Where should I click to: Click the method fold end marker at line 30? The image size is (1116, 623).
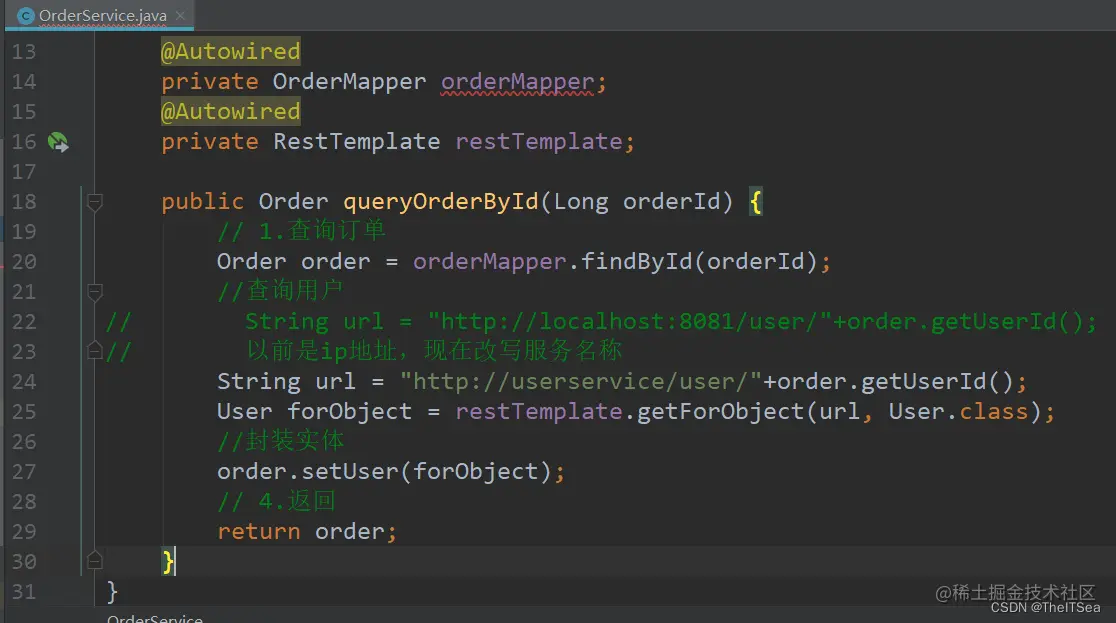95,561
